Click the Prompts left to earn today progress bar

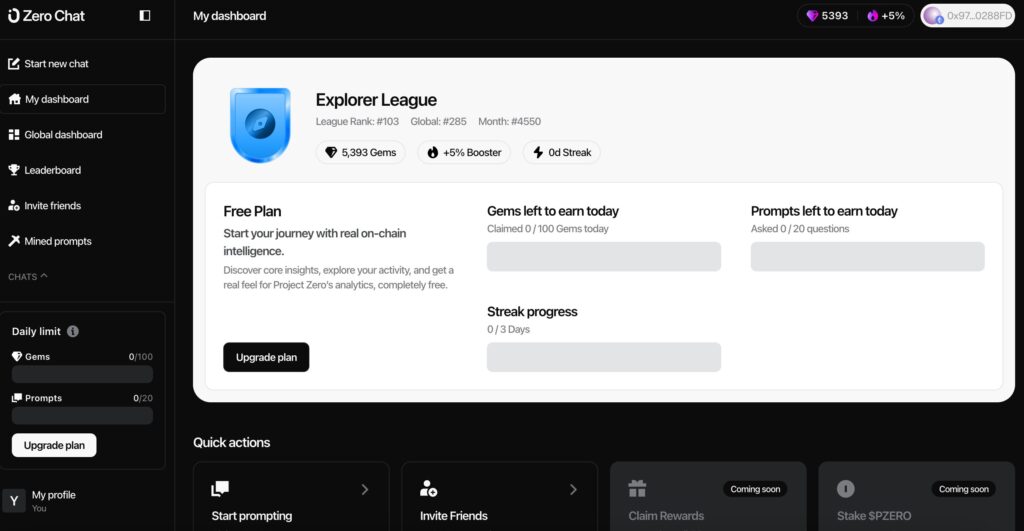point(867,257)
